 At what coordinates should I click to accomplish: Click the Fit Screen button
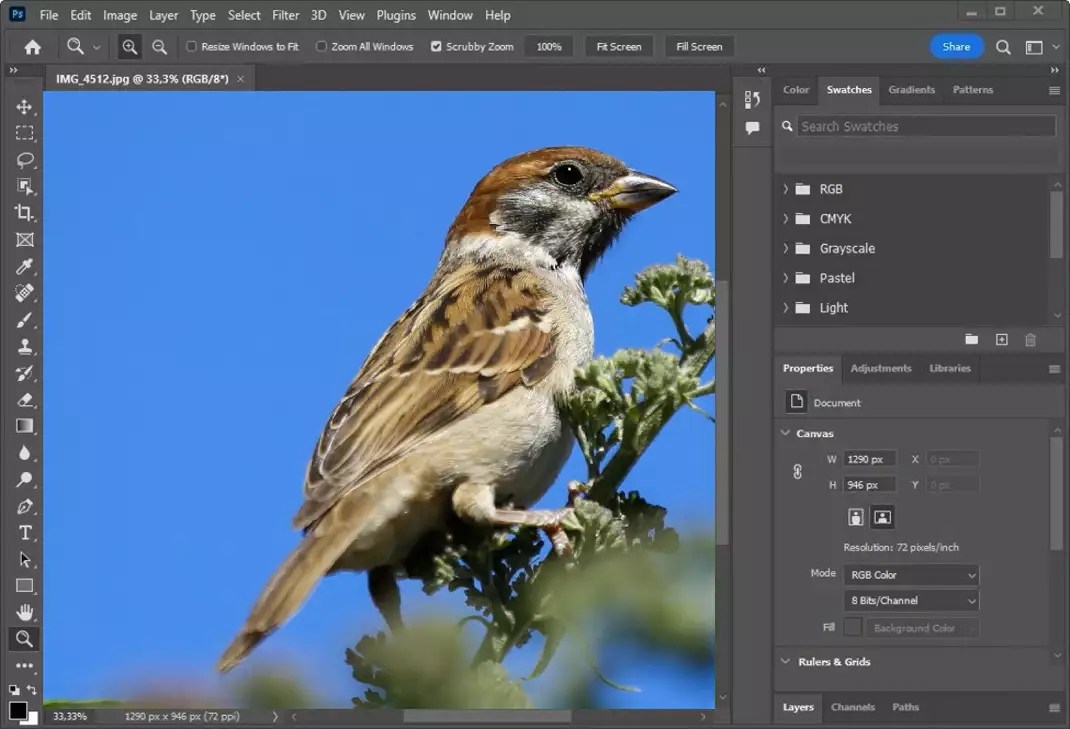coord(619,47)
